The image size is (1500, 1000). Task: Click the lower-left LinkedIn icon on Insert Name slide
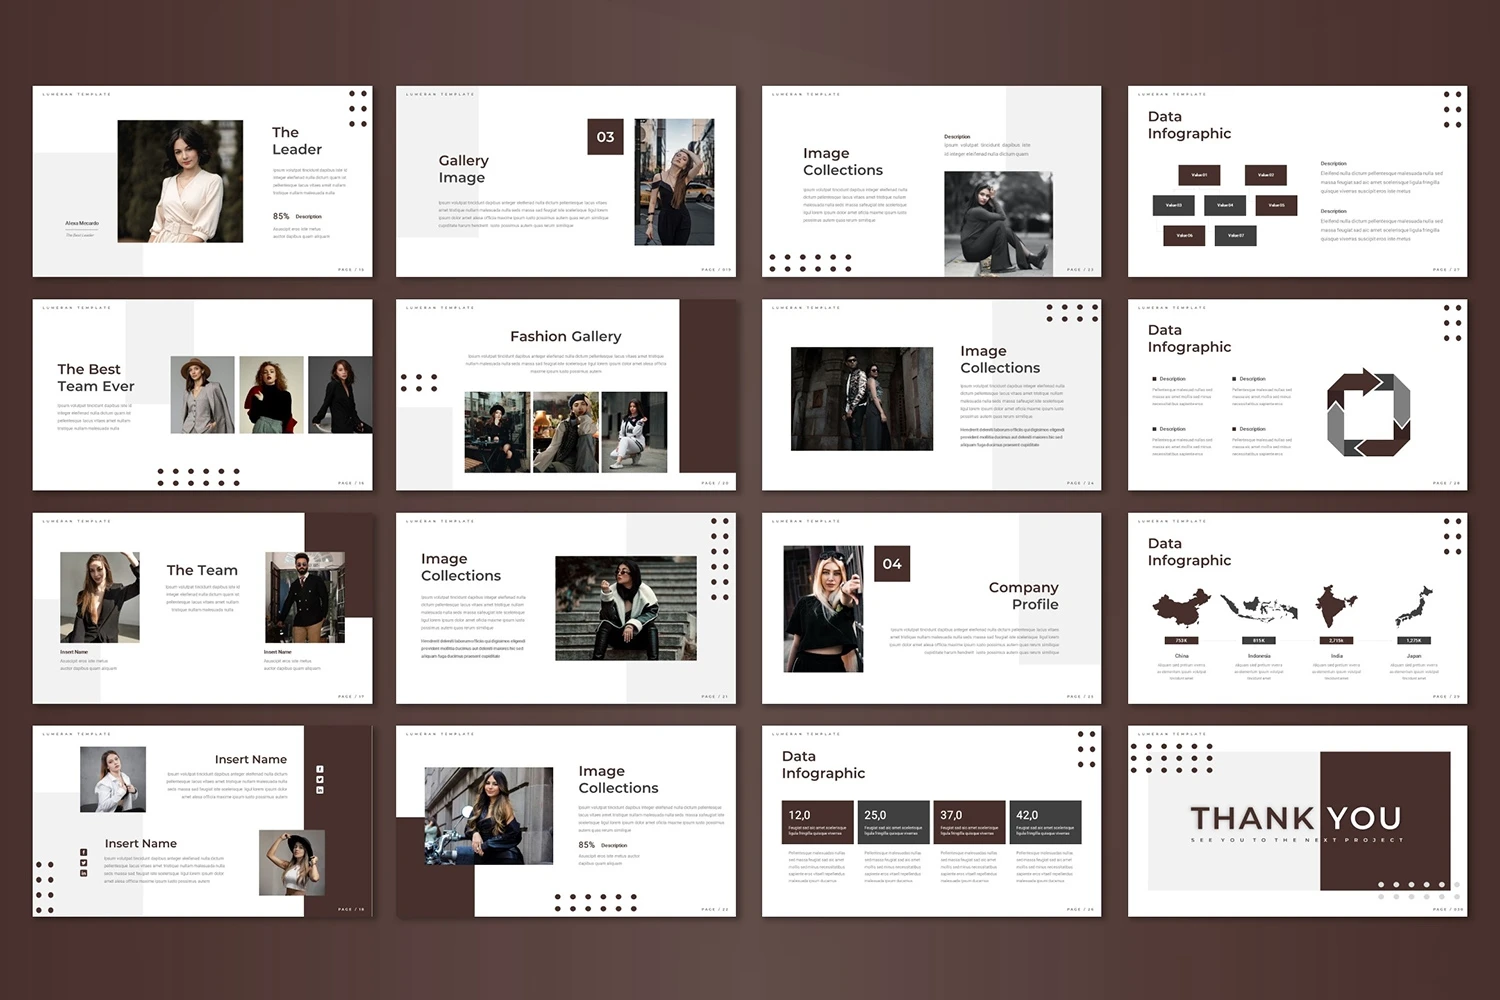pos(84,873)
